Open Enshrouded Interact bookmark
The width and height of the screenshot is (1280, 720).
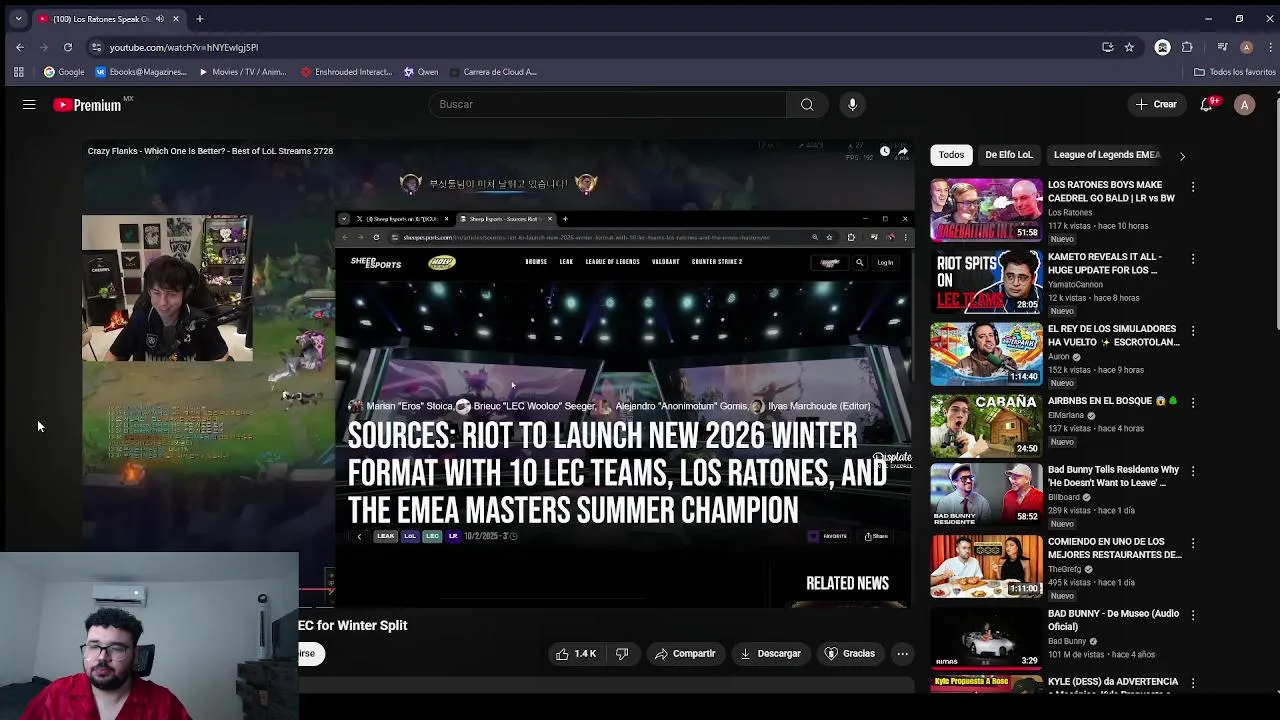[346, 72]
